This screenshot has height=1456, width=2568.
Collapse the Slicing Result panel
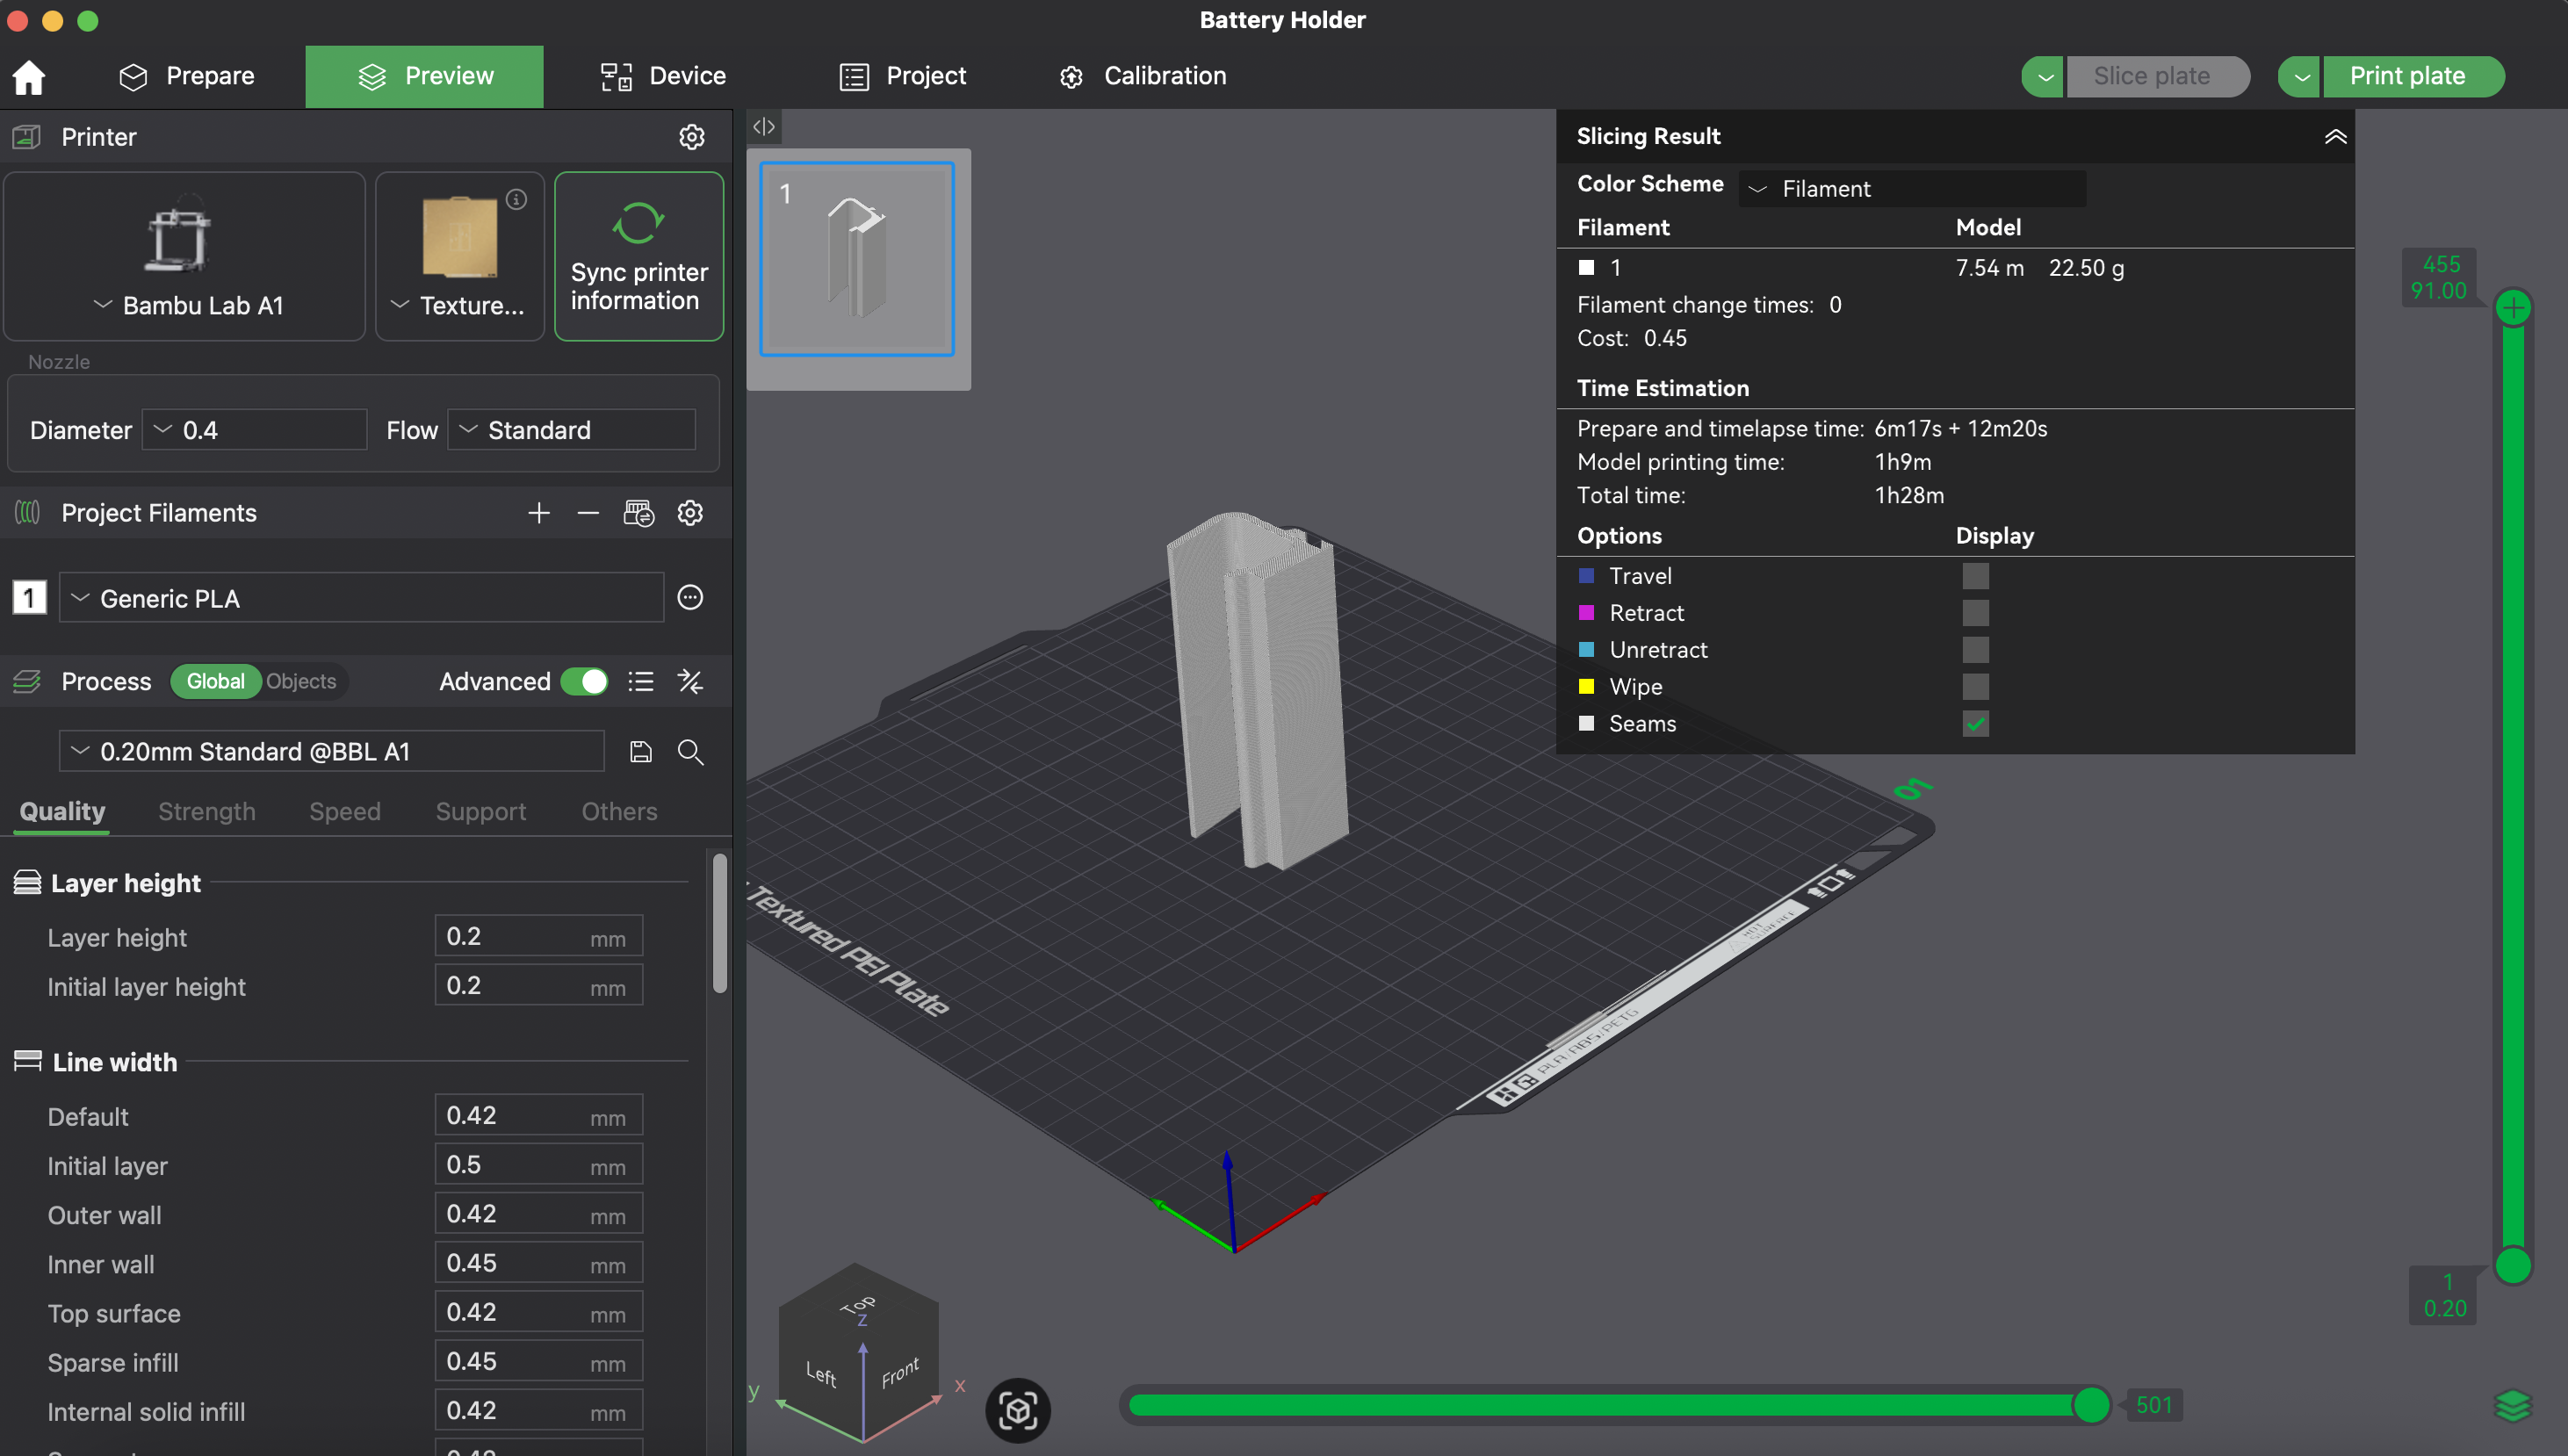[2335, 137]
